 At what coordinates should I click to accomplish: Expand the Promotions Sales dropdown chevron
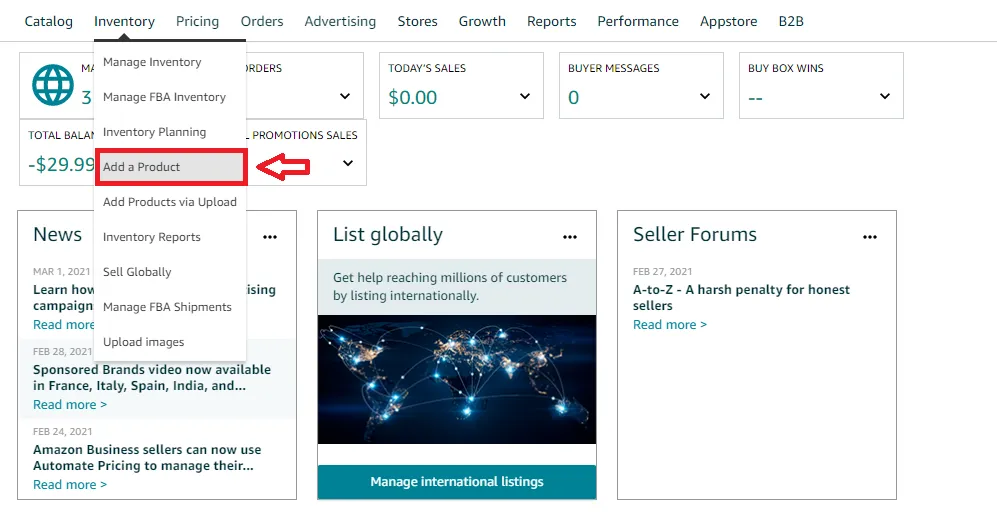coord(348,163)
